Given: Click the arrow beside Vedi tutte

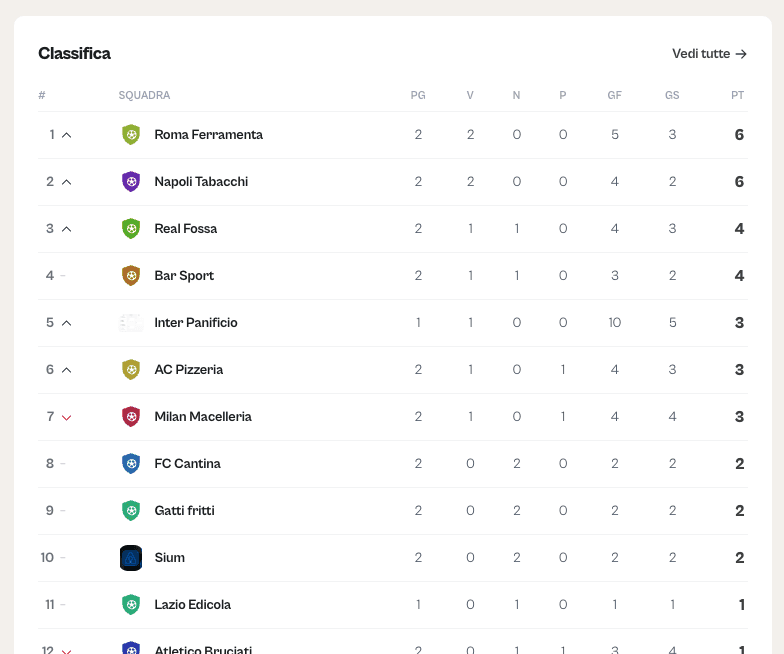Looking at the screenshot, I should coord(741,54).
